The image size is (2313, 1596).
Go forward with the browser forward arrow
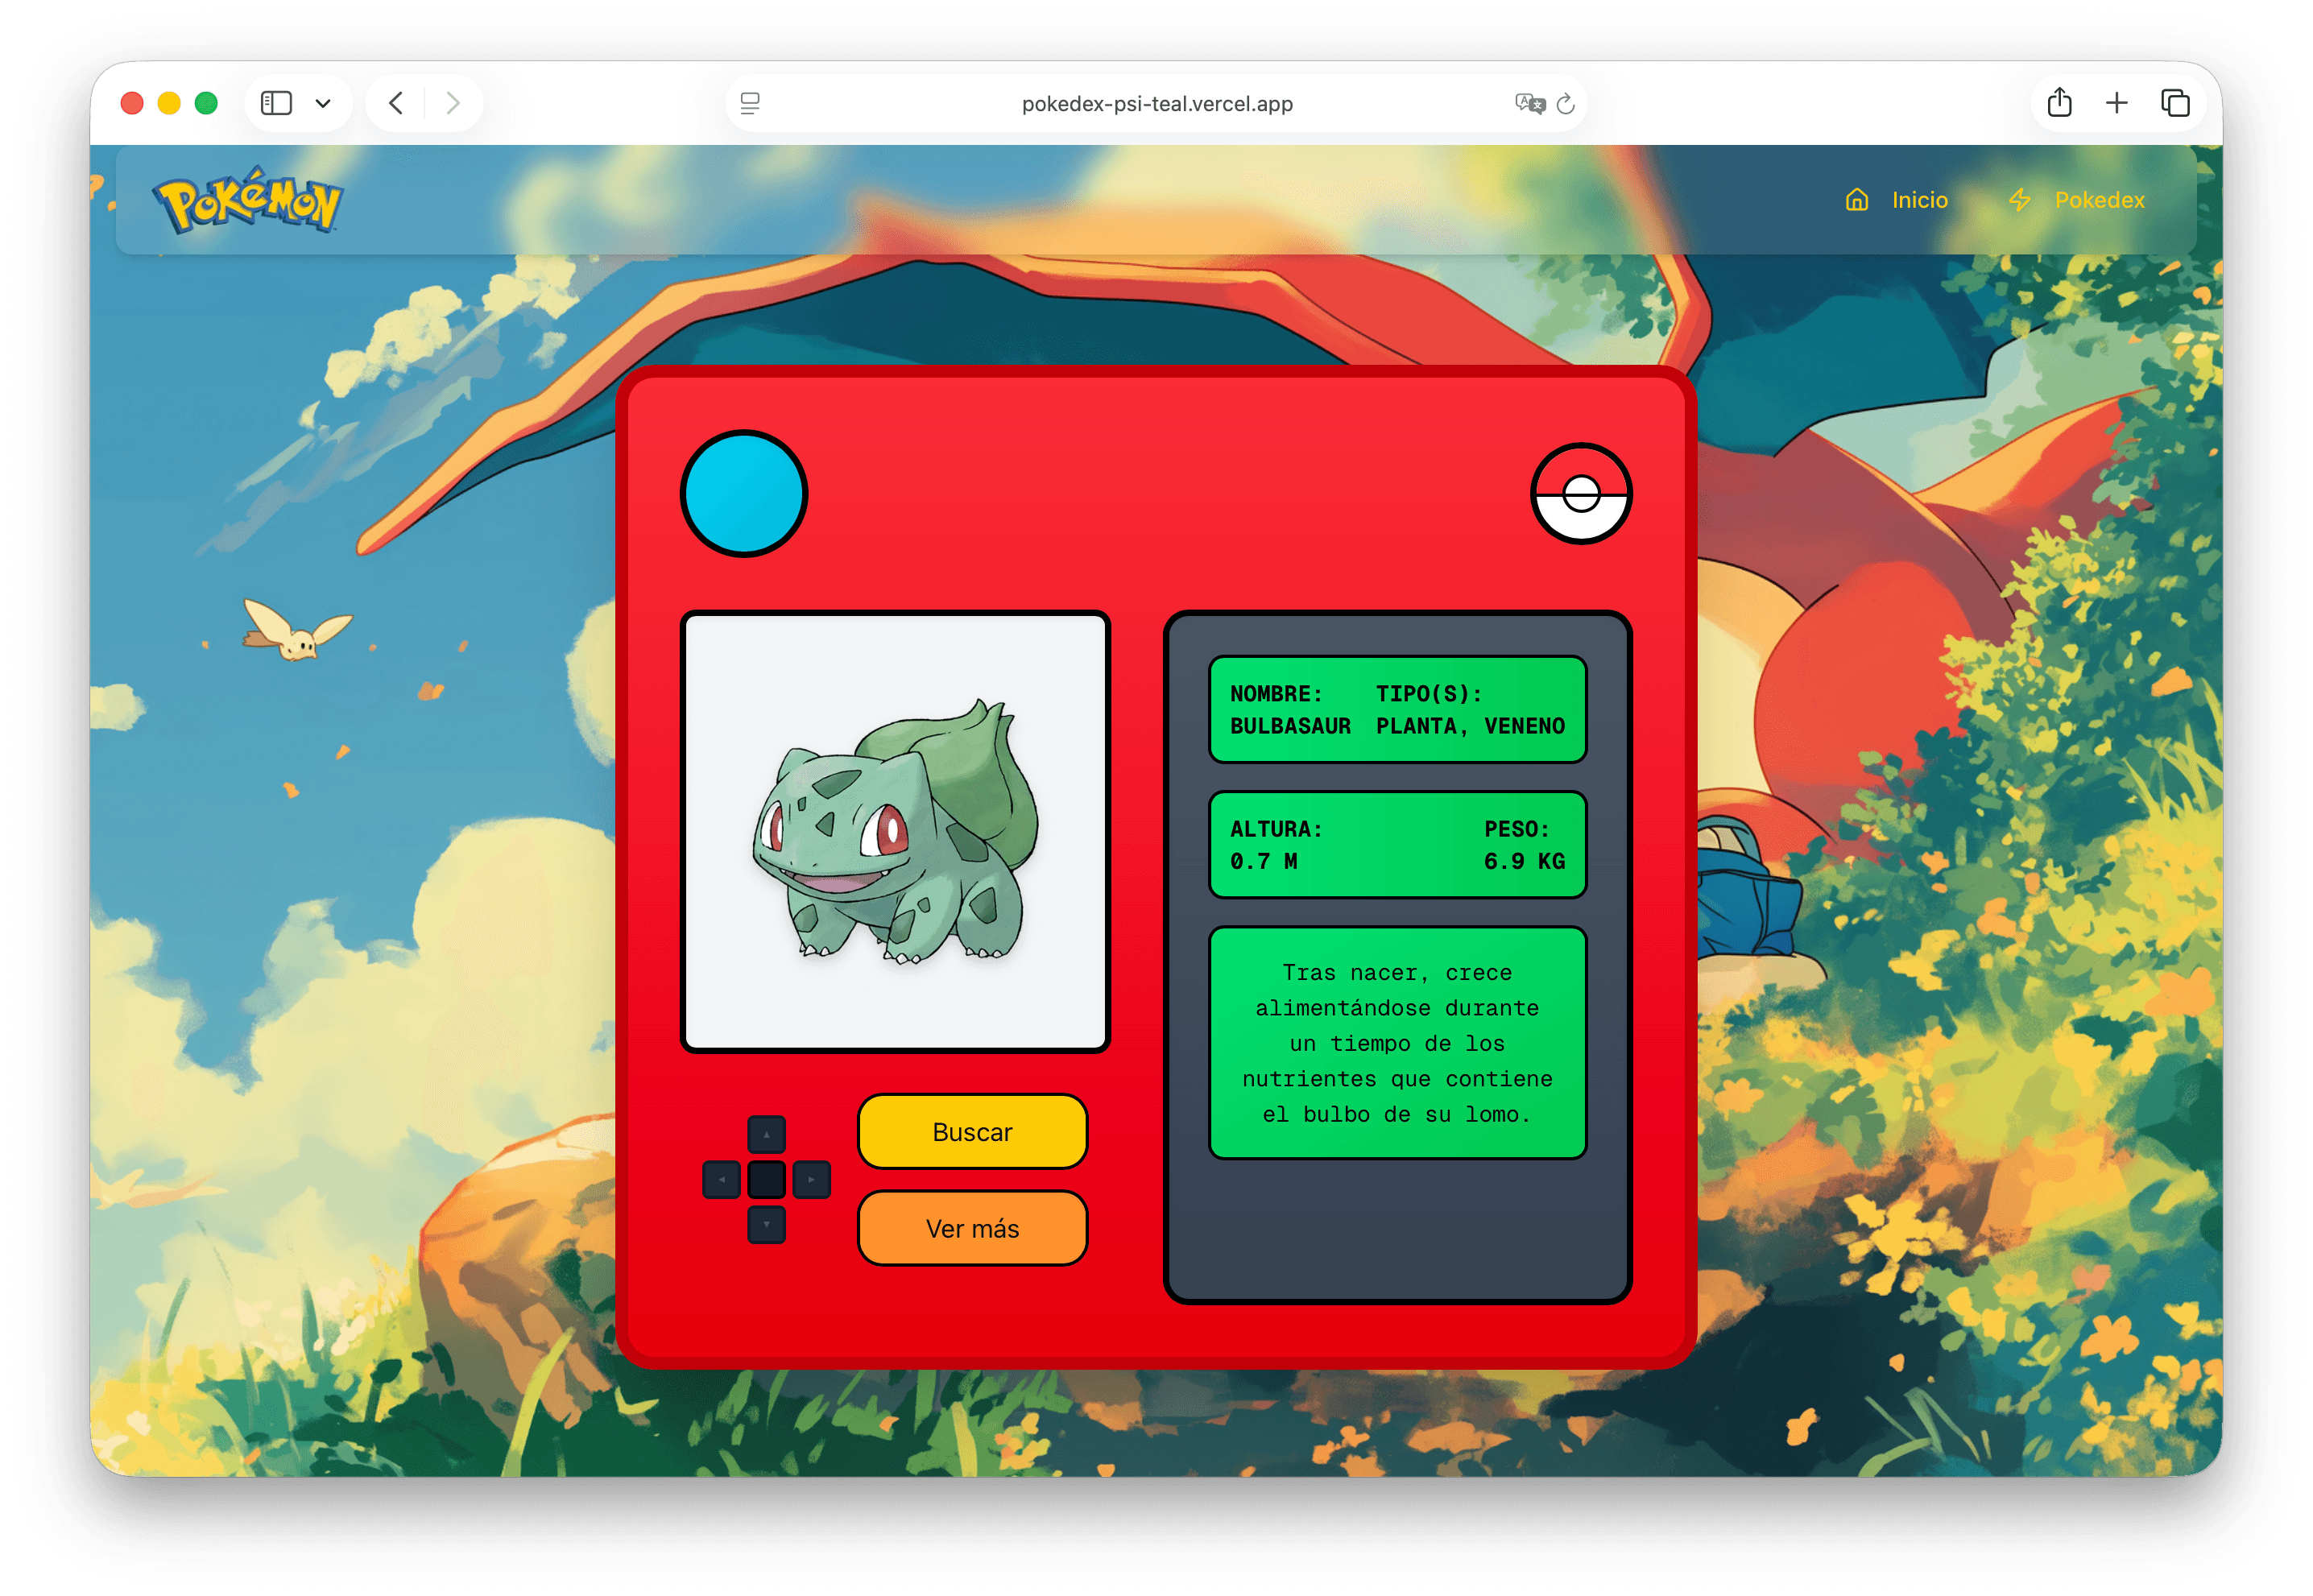point(453,103)
